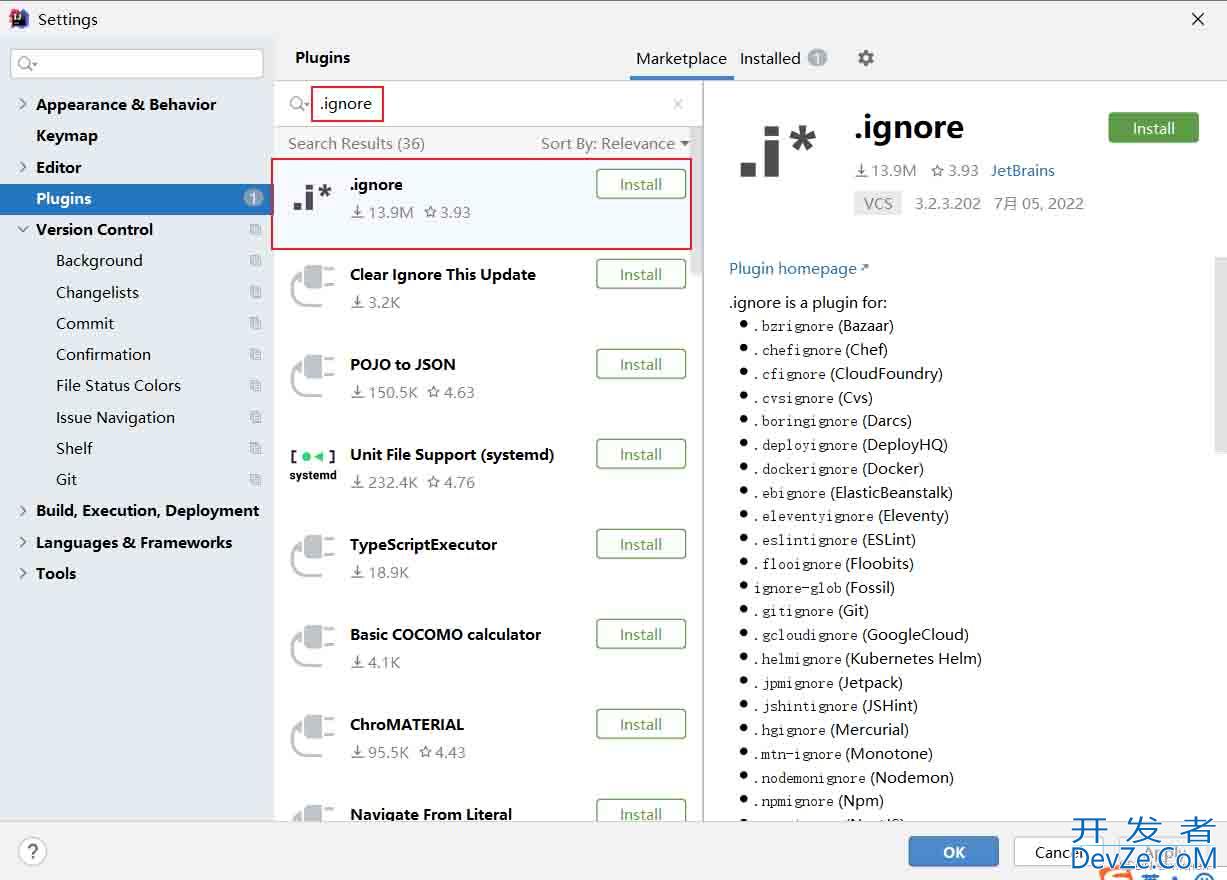Collapse the Version Control section
This screenshot has height=880, width=1227.
pyautogui.click(x=23, y=229)
